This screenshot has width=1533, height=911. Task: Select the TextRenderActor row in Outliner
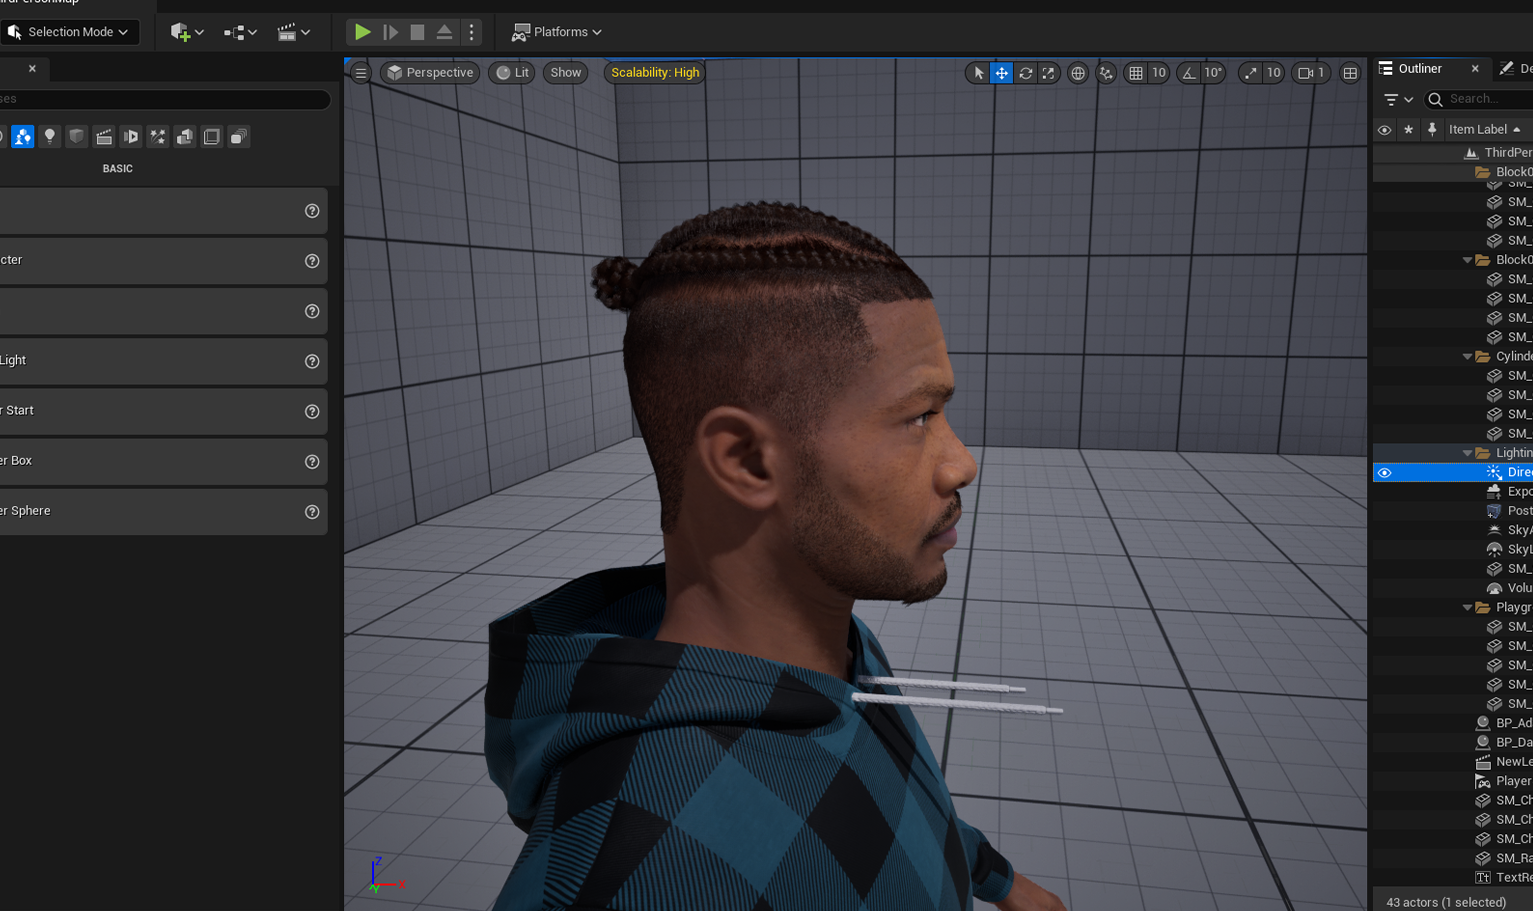click(x=1453, y=878)
